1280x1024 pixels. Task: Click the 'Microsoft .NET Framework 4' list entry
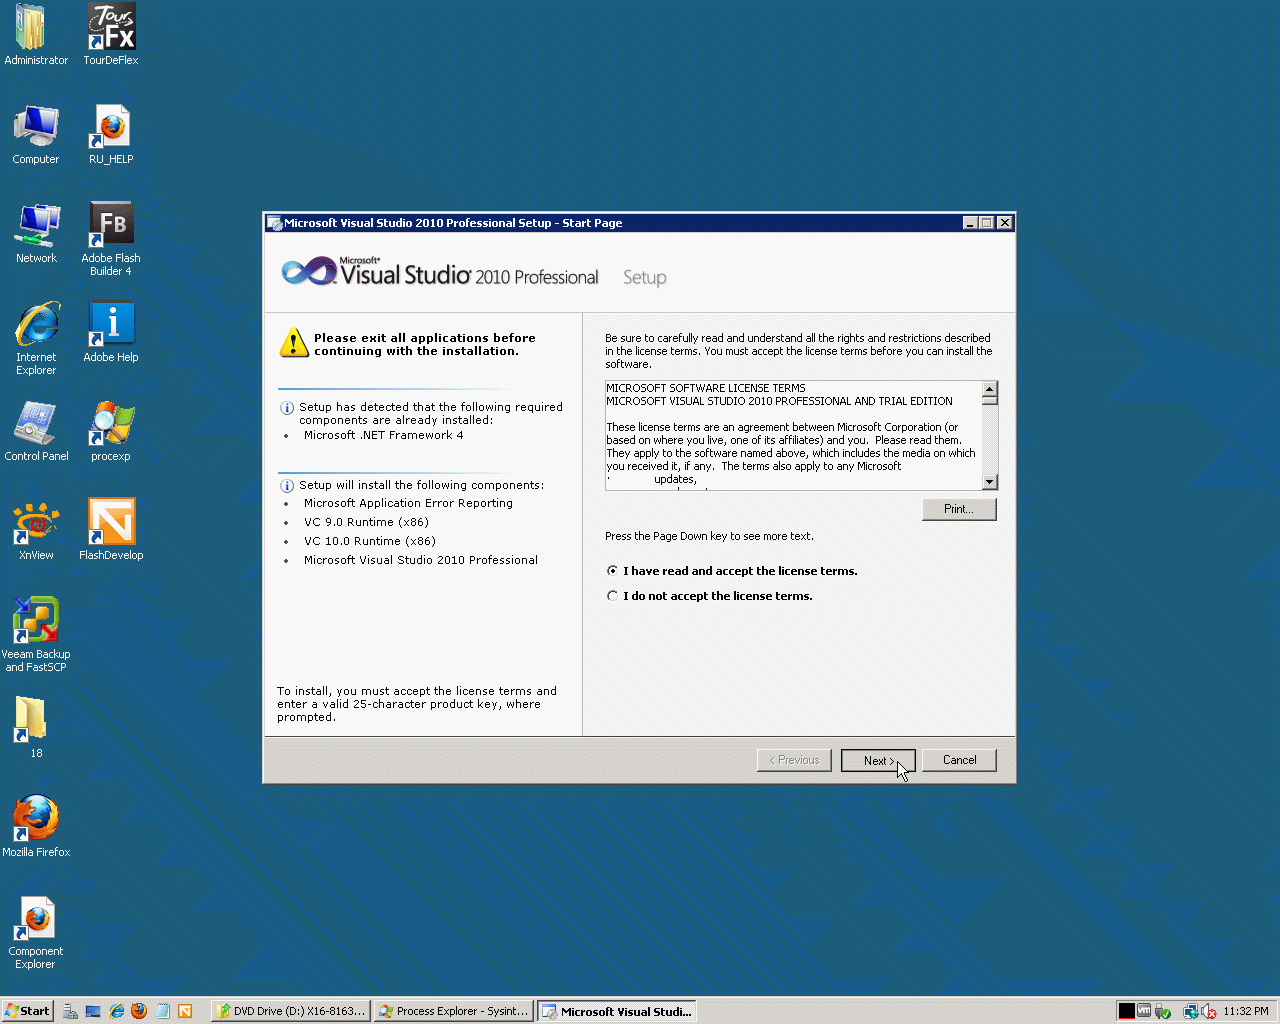click(x=383, y=435)
